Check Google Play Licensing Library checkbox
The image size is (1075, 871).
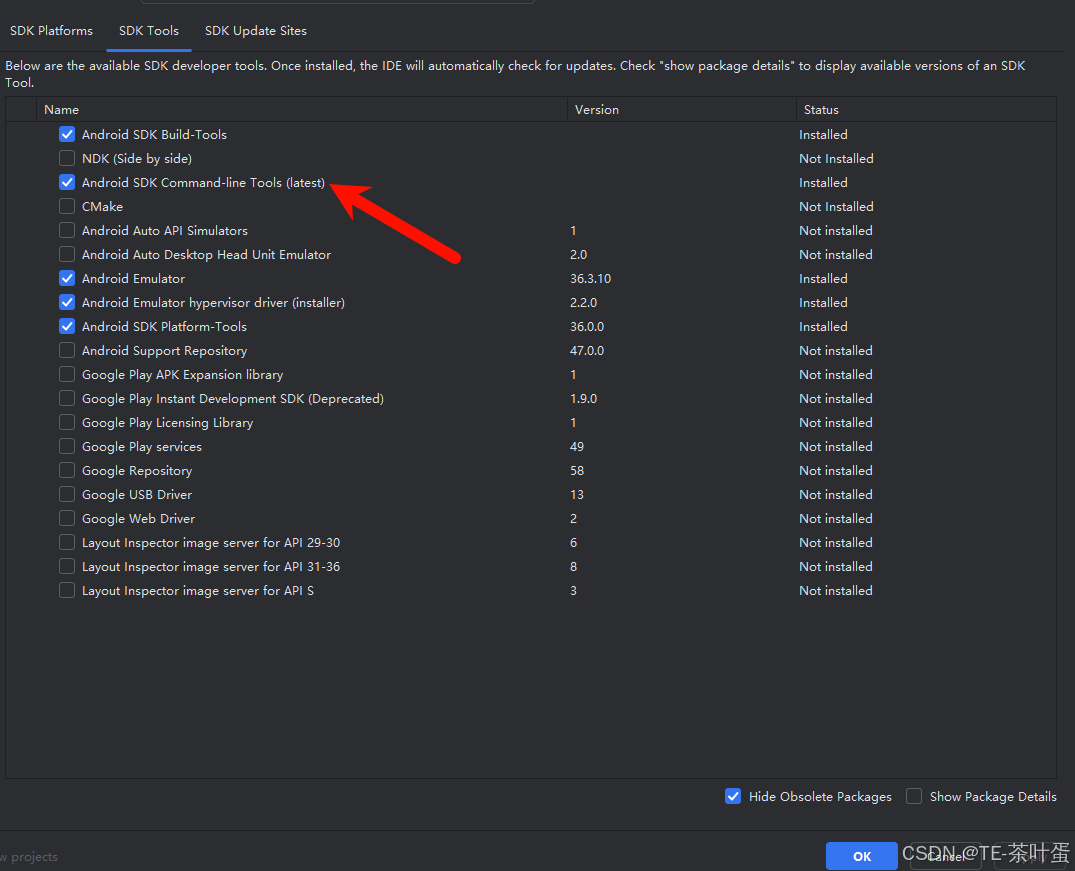tap(67, 422)
